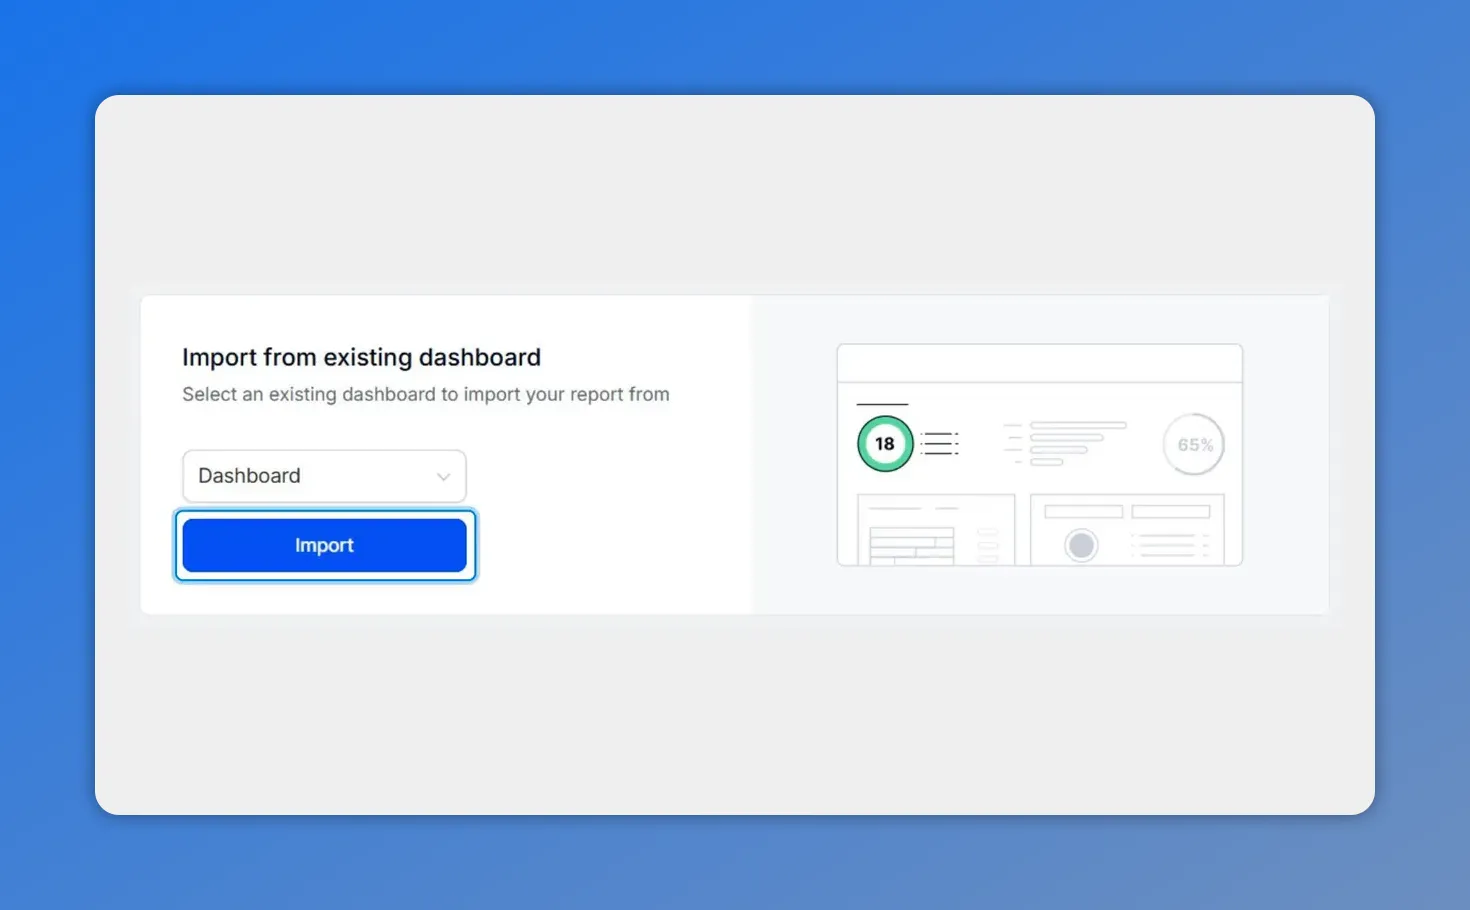The height and width of the screenshot is (910, 1470).
Task: Click the dashboard preview thumbnail card
Action: [1039, 455]
